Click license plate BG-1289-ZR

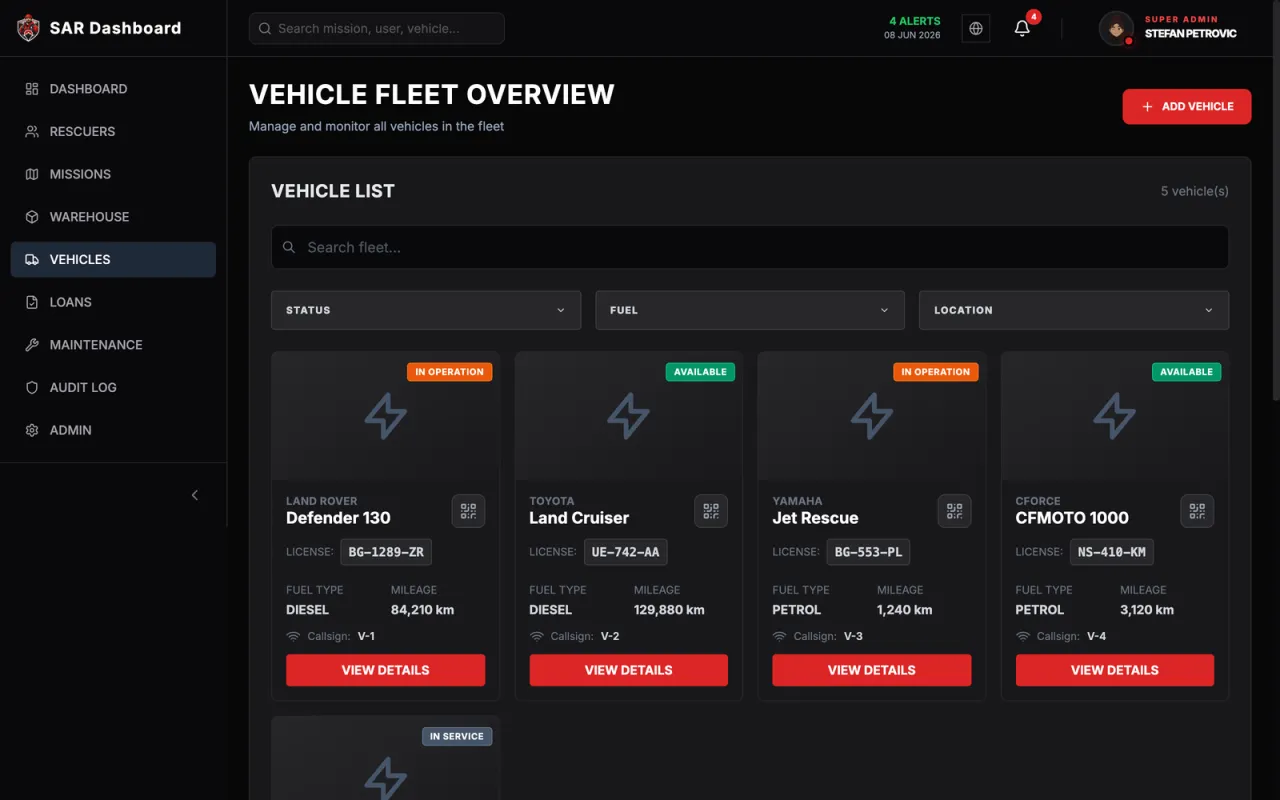pos(386,552)
